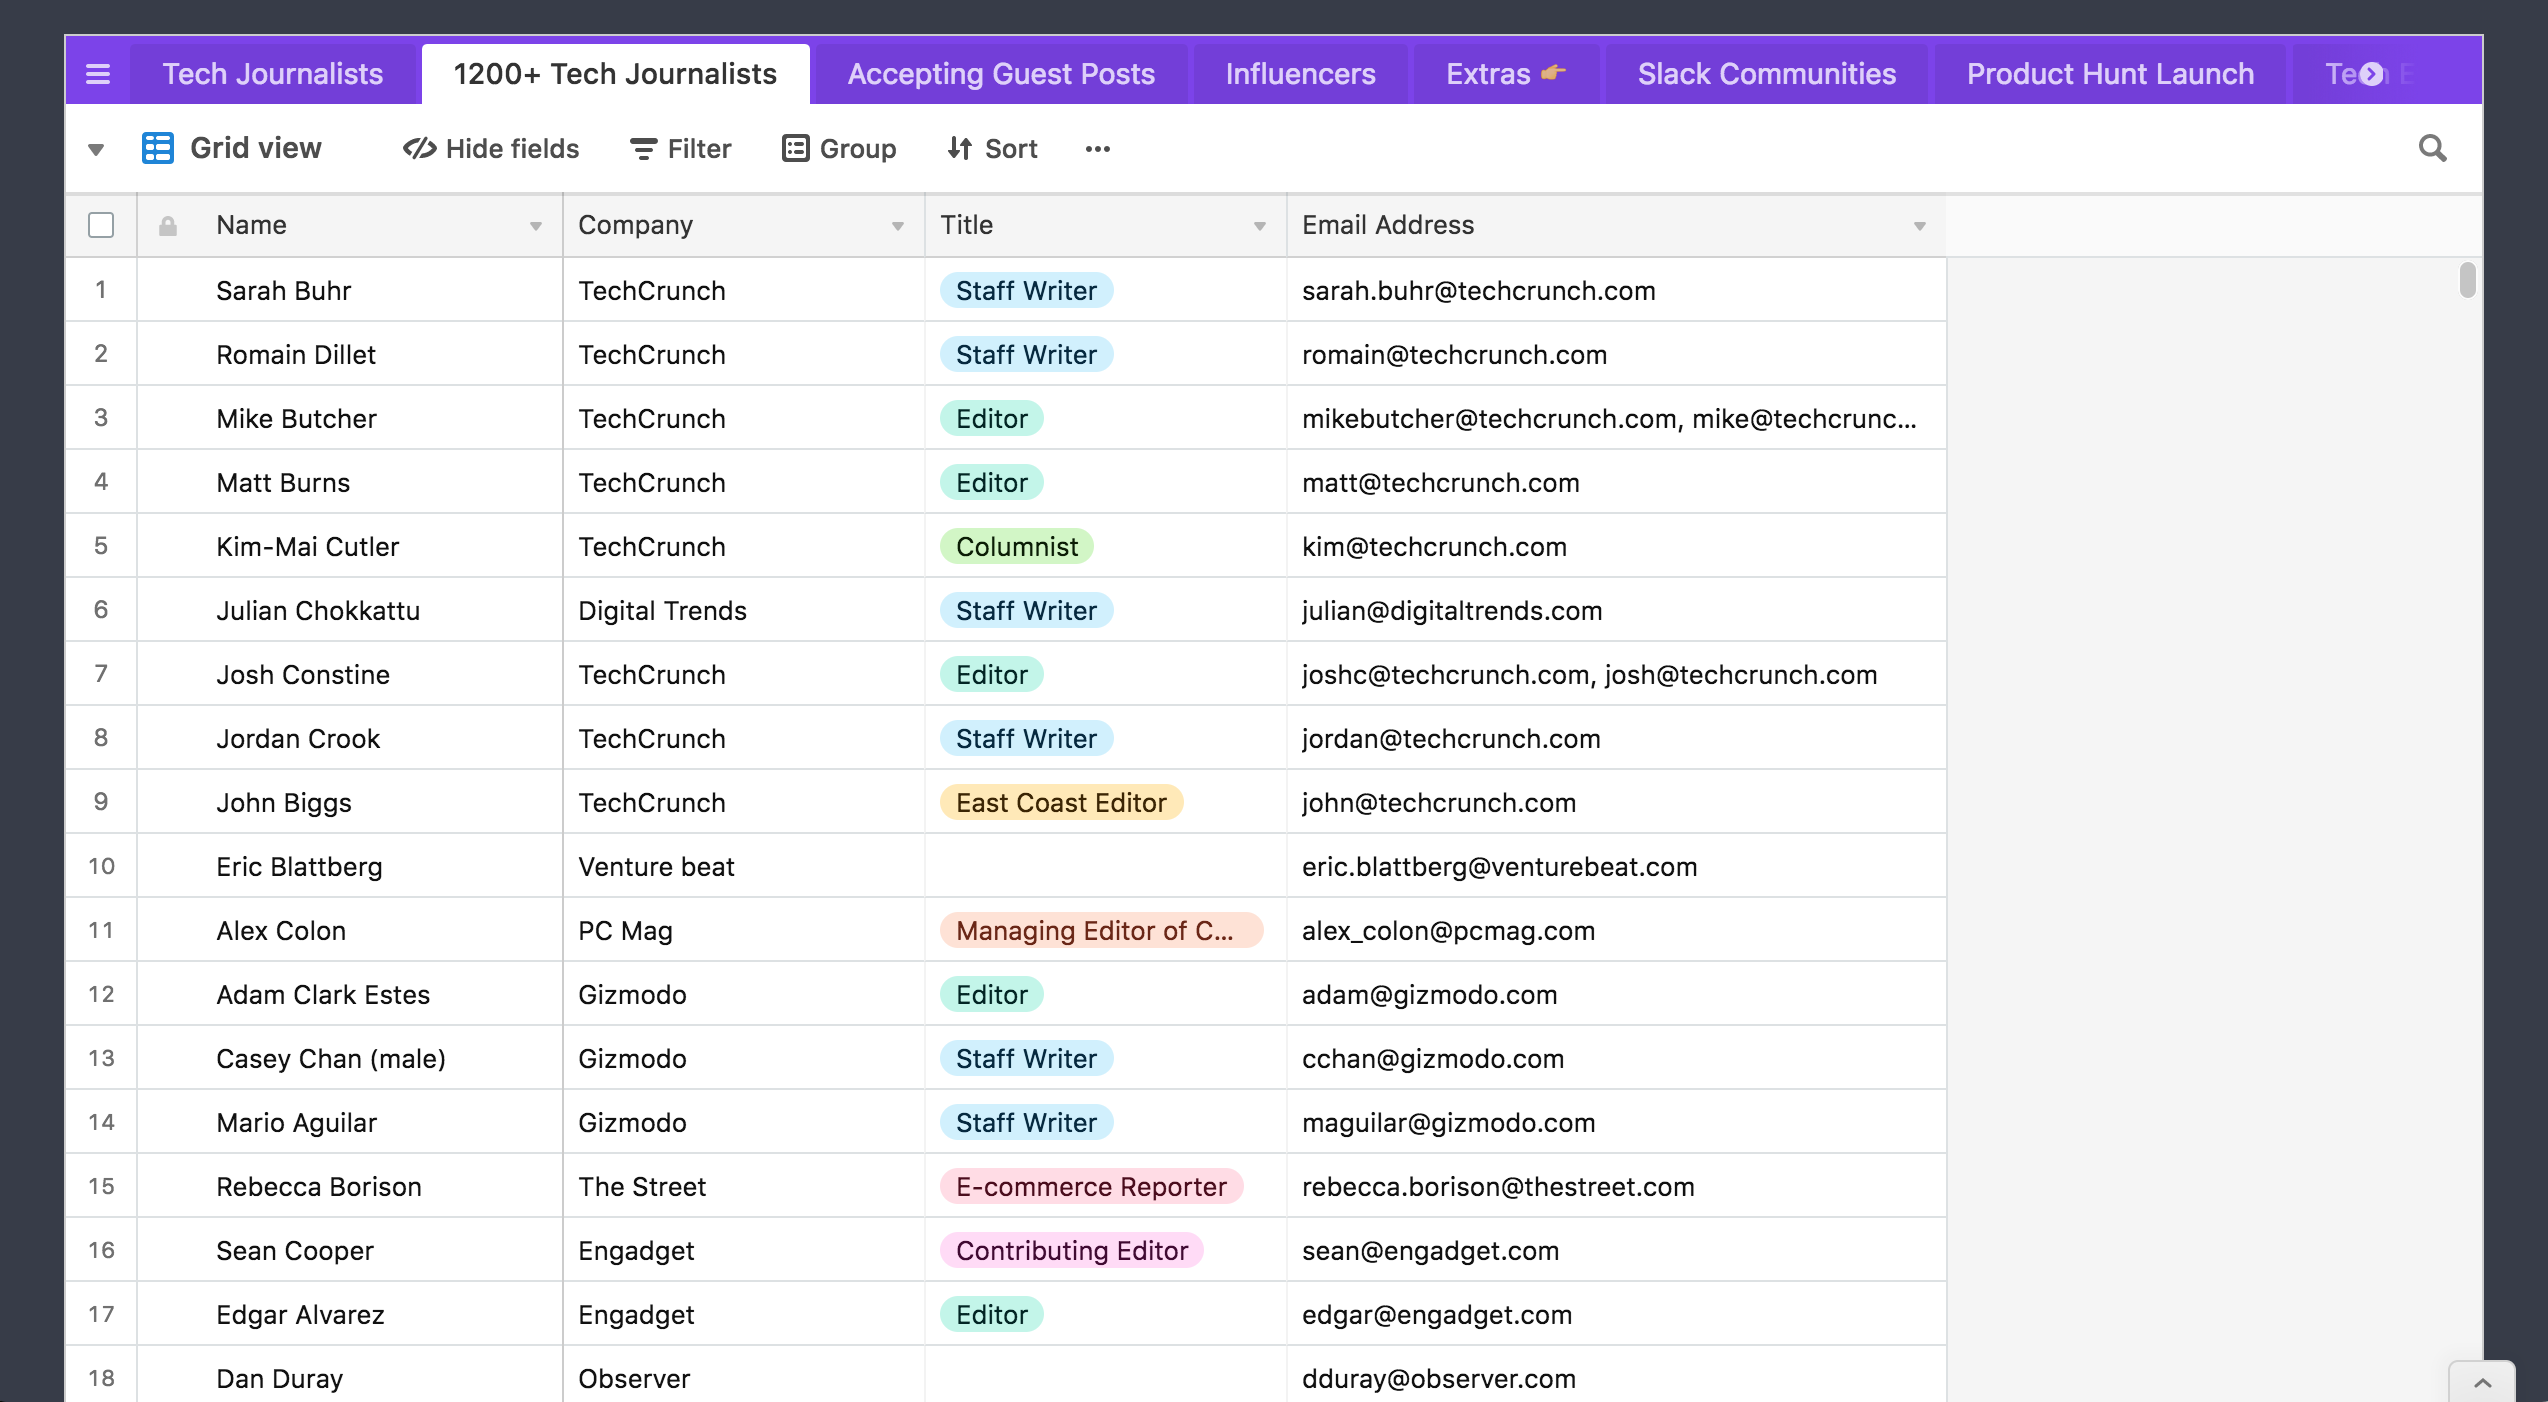The width and height of the screenshot is (2548, 1402).
Task: Select the Mike Butcher name cell
Action: click(x=350, y=419)
